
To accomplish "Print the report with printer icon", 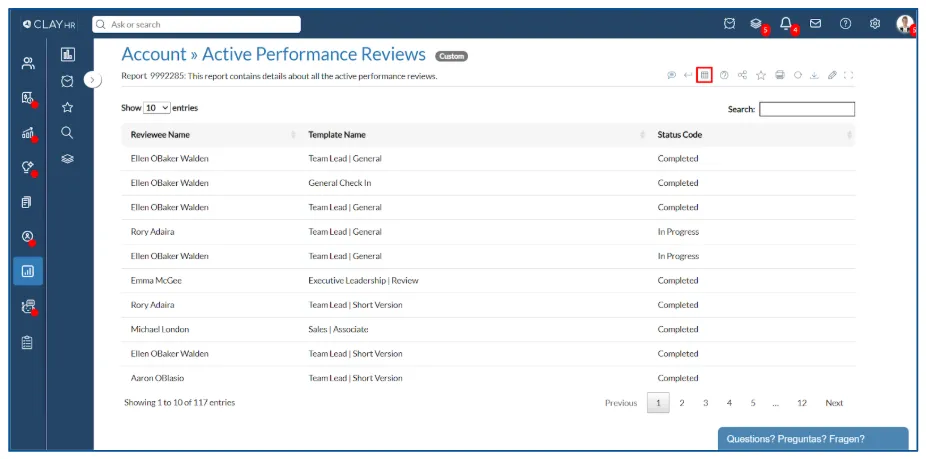I will [780, 75].
